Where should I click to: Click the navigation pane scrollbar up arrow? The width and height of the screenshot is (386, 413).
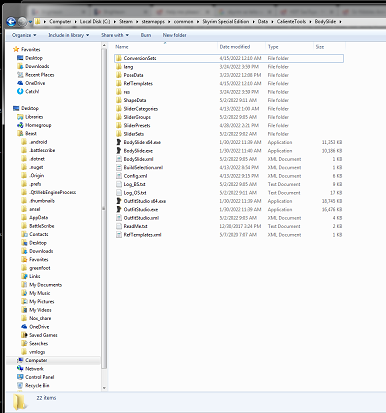coord(104,46)
